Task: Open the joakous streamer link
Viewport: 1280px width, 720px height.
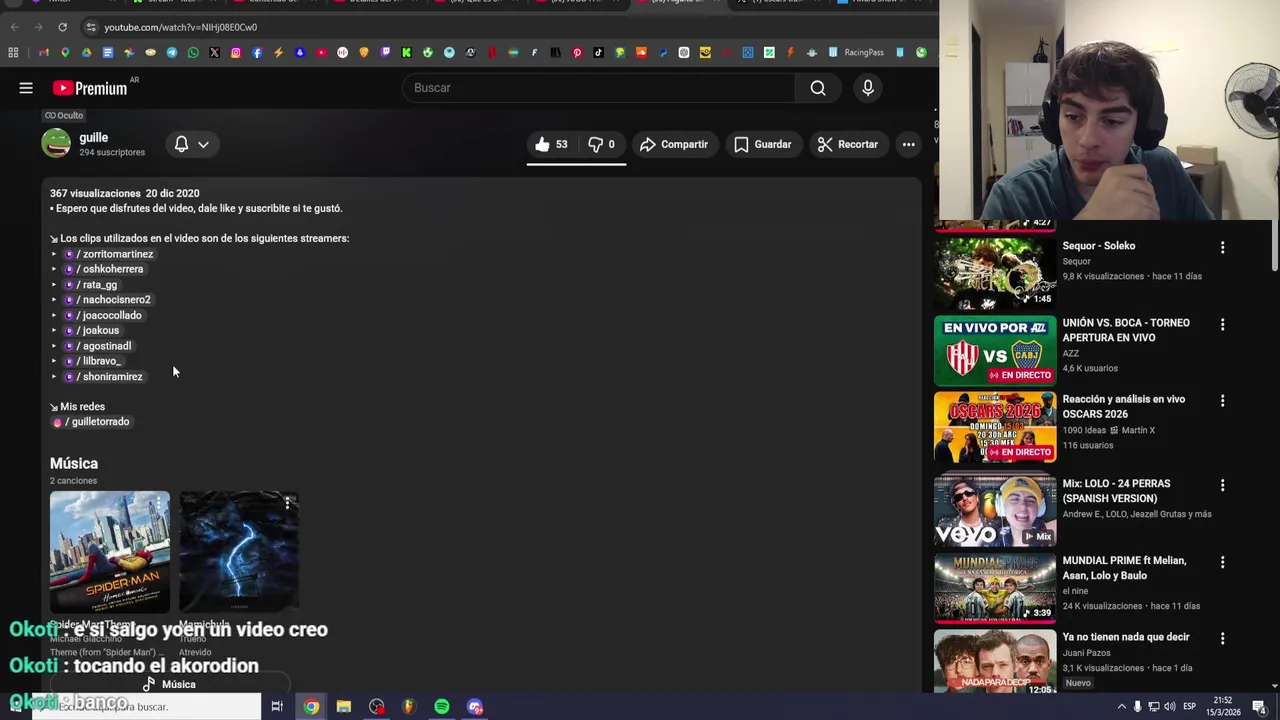Action: click(92, 330)
